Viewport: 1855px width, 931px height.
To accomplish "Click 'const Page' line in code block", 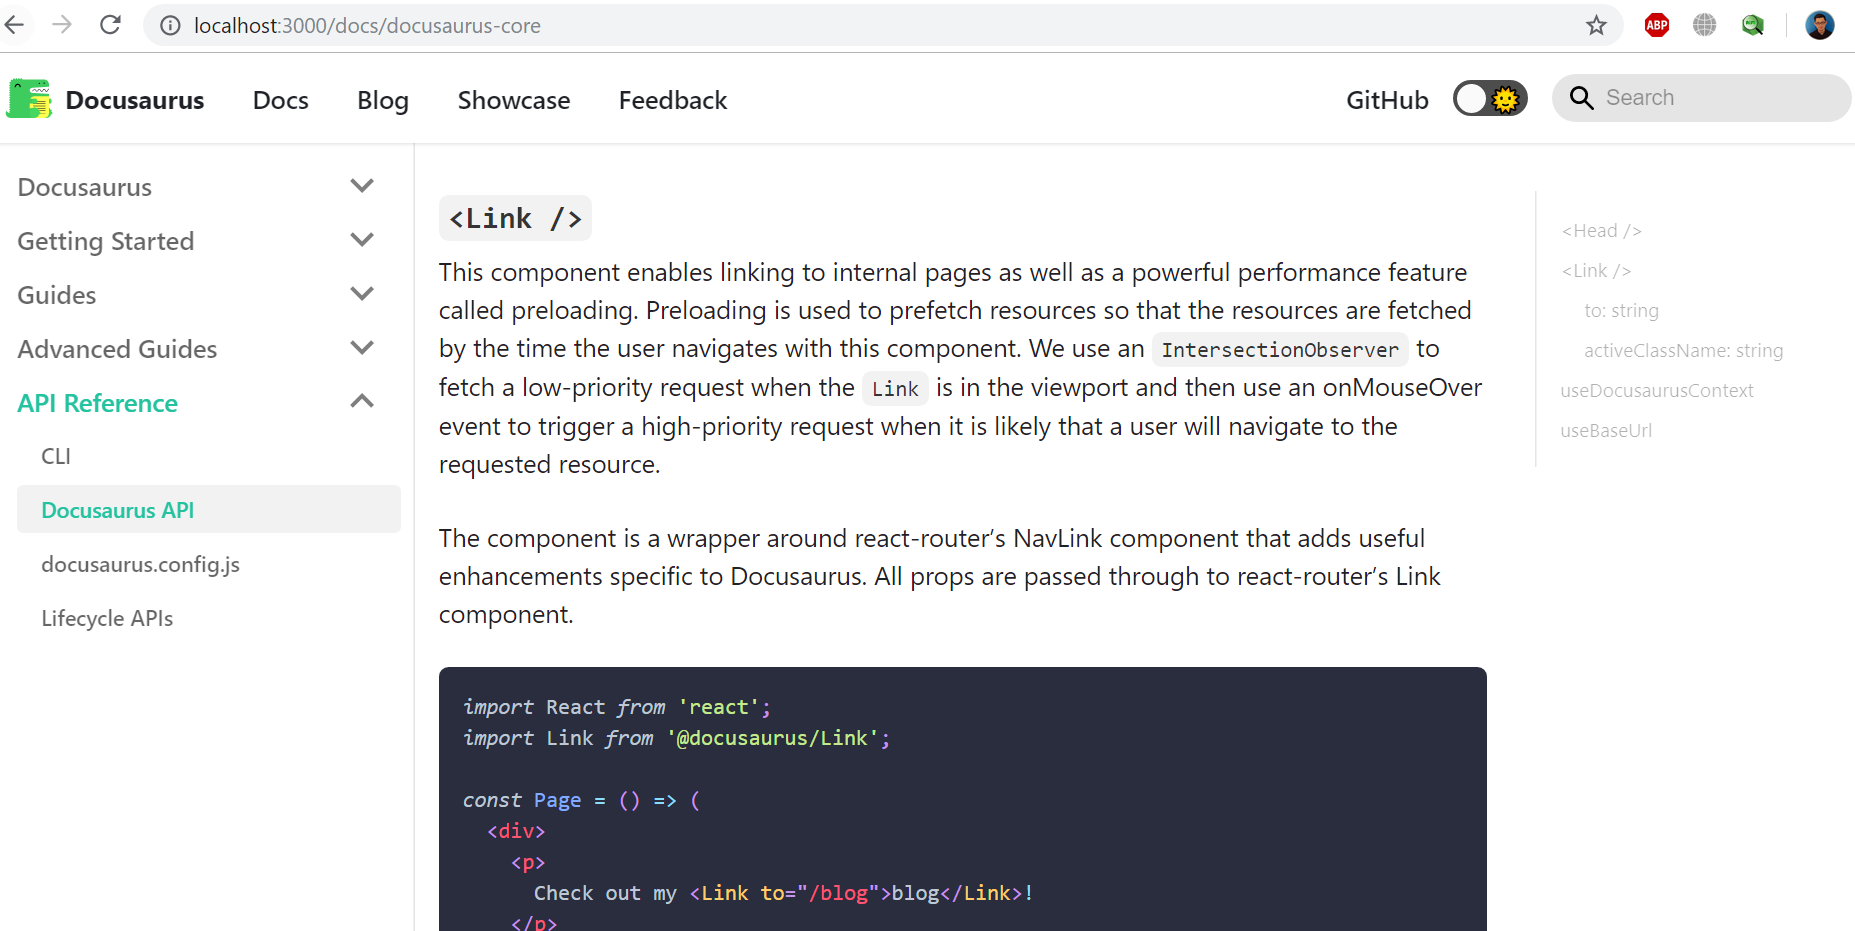I will 581,800.
